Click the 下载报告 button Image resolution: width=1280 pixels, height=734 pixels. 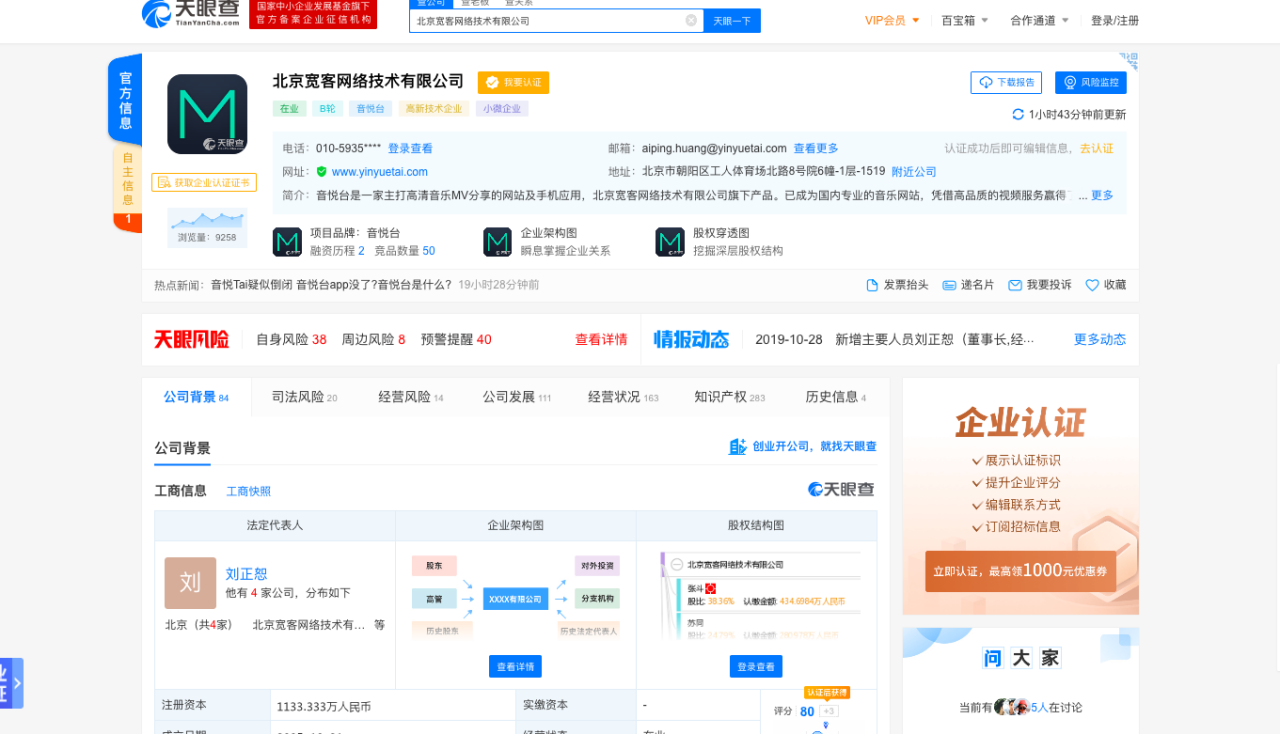pyautogui.click(x=1006, y=83)
